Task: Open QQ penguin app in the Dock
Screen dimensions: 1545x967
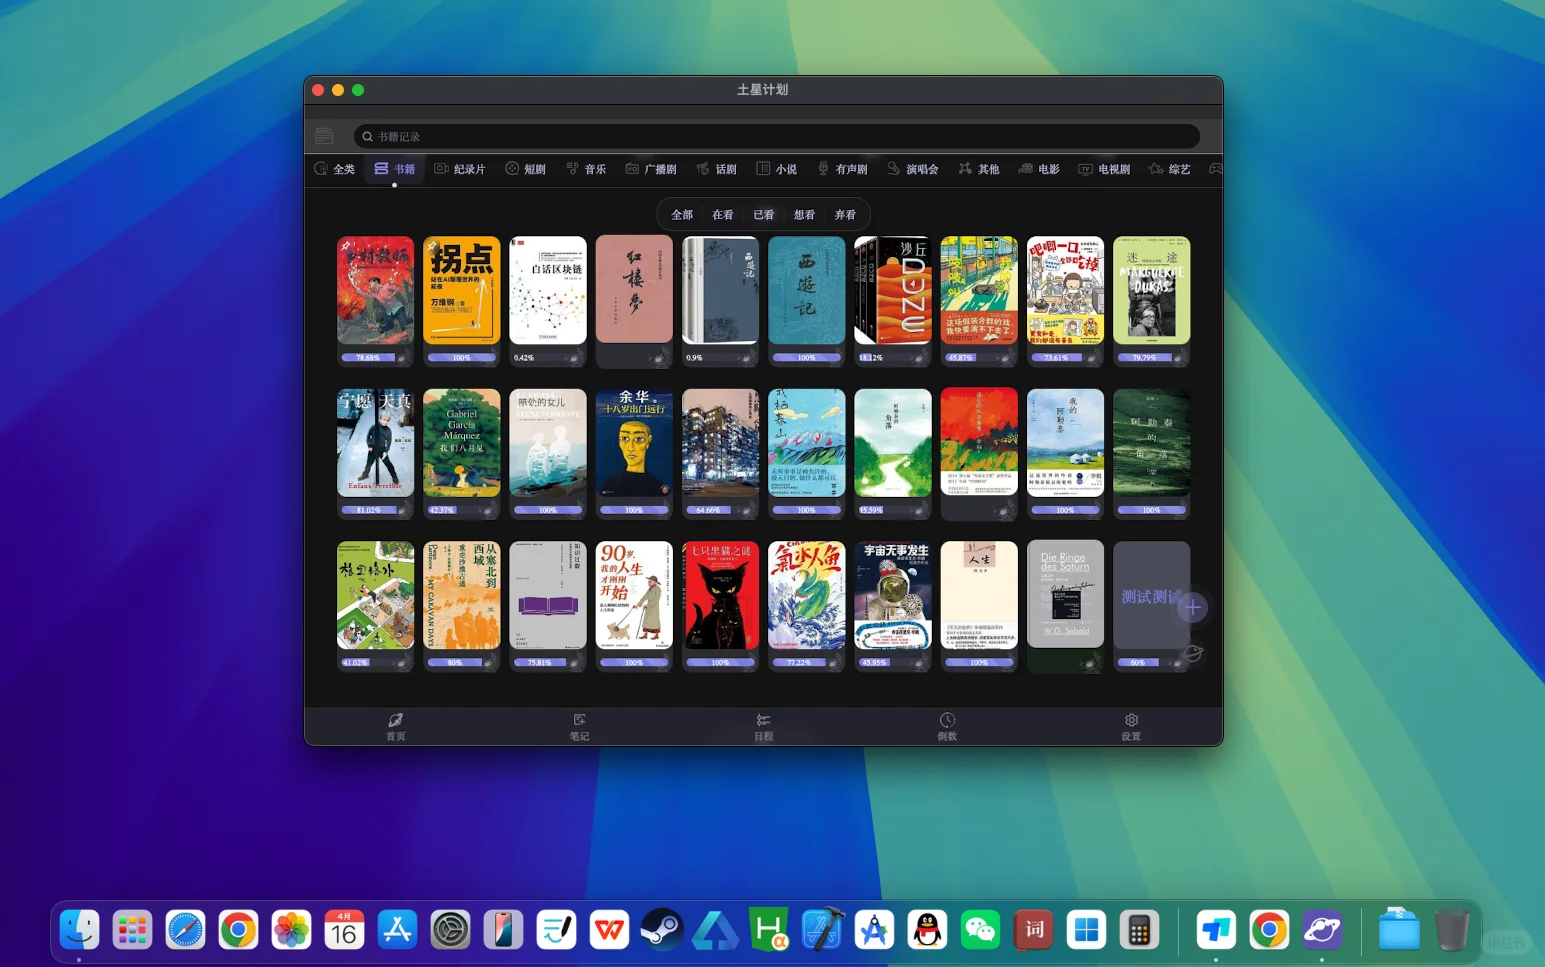Action: 927,930
